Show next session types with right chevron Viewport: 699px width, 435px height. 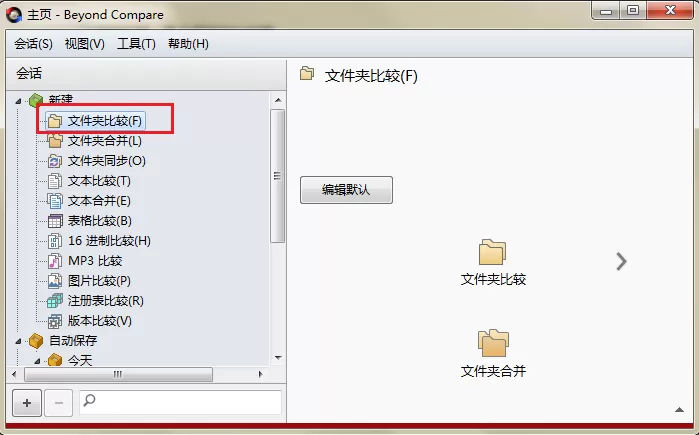click(x=621, y=262)
